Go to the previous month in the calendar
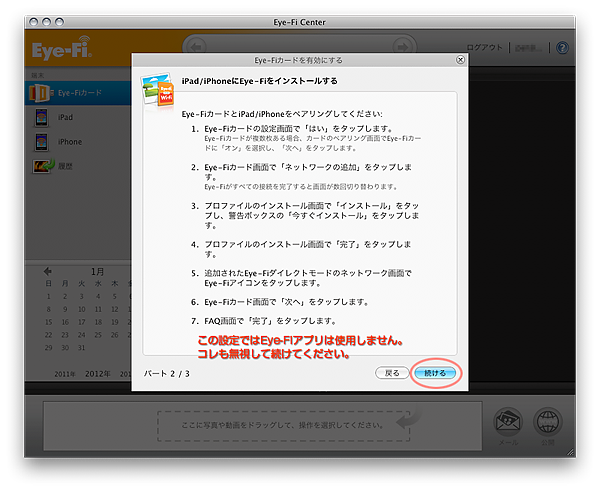The image size is (600, 491). [47, 271]
